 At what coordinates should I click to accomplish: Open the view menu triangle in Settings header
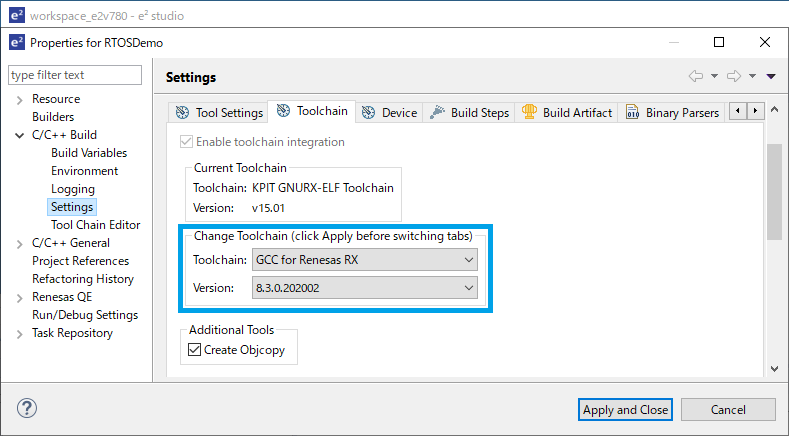(771, 77)
